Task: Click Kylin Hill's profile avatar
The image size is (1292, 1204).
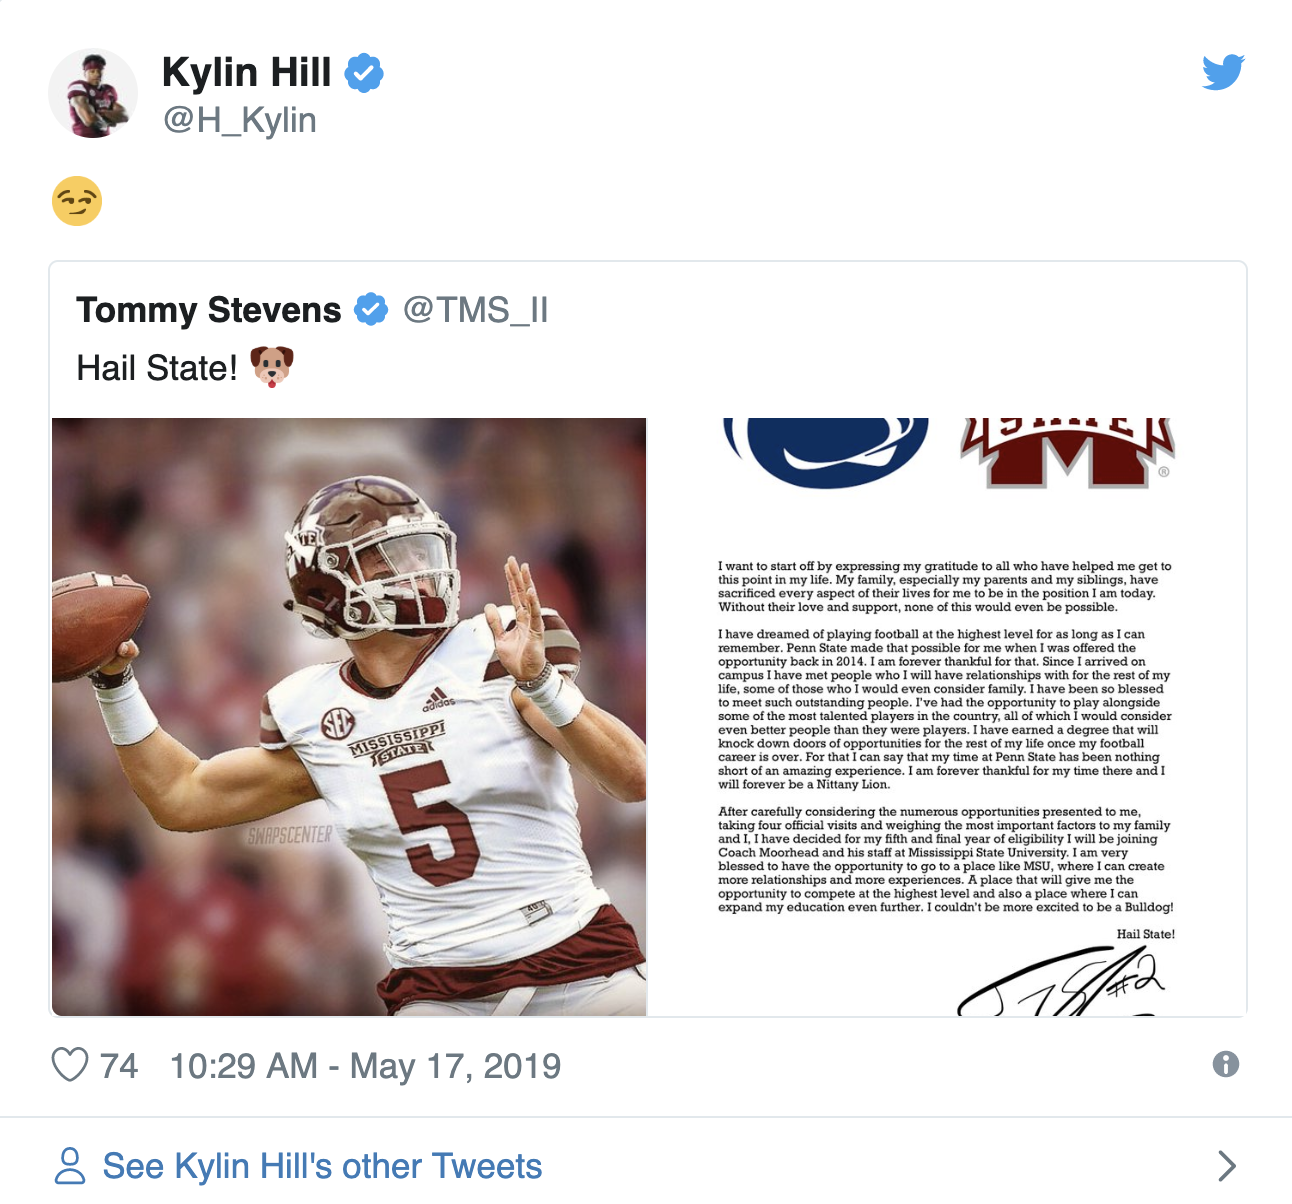Action: coord(93,93)
